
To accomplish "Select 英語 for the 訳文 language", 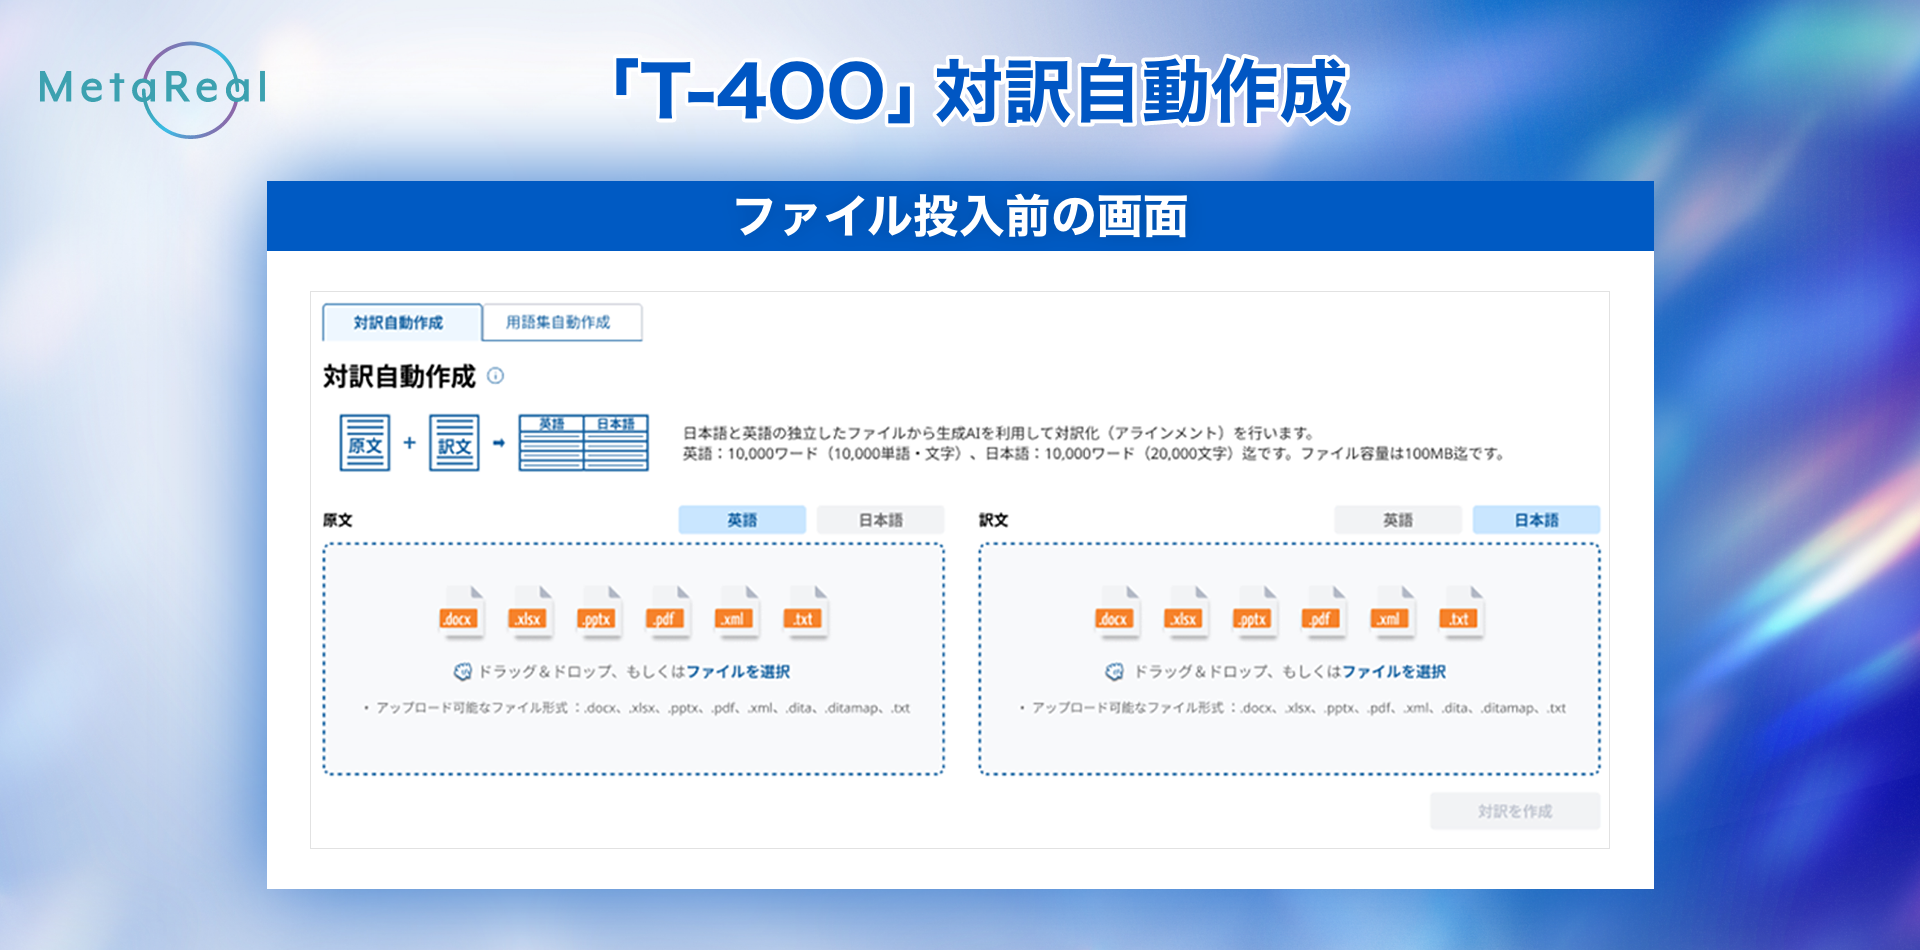I will (x=1398, y=520).
